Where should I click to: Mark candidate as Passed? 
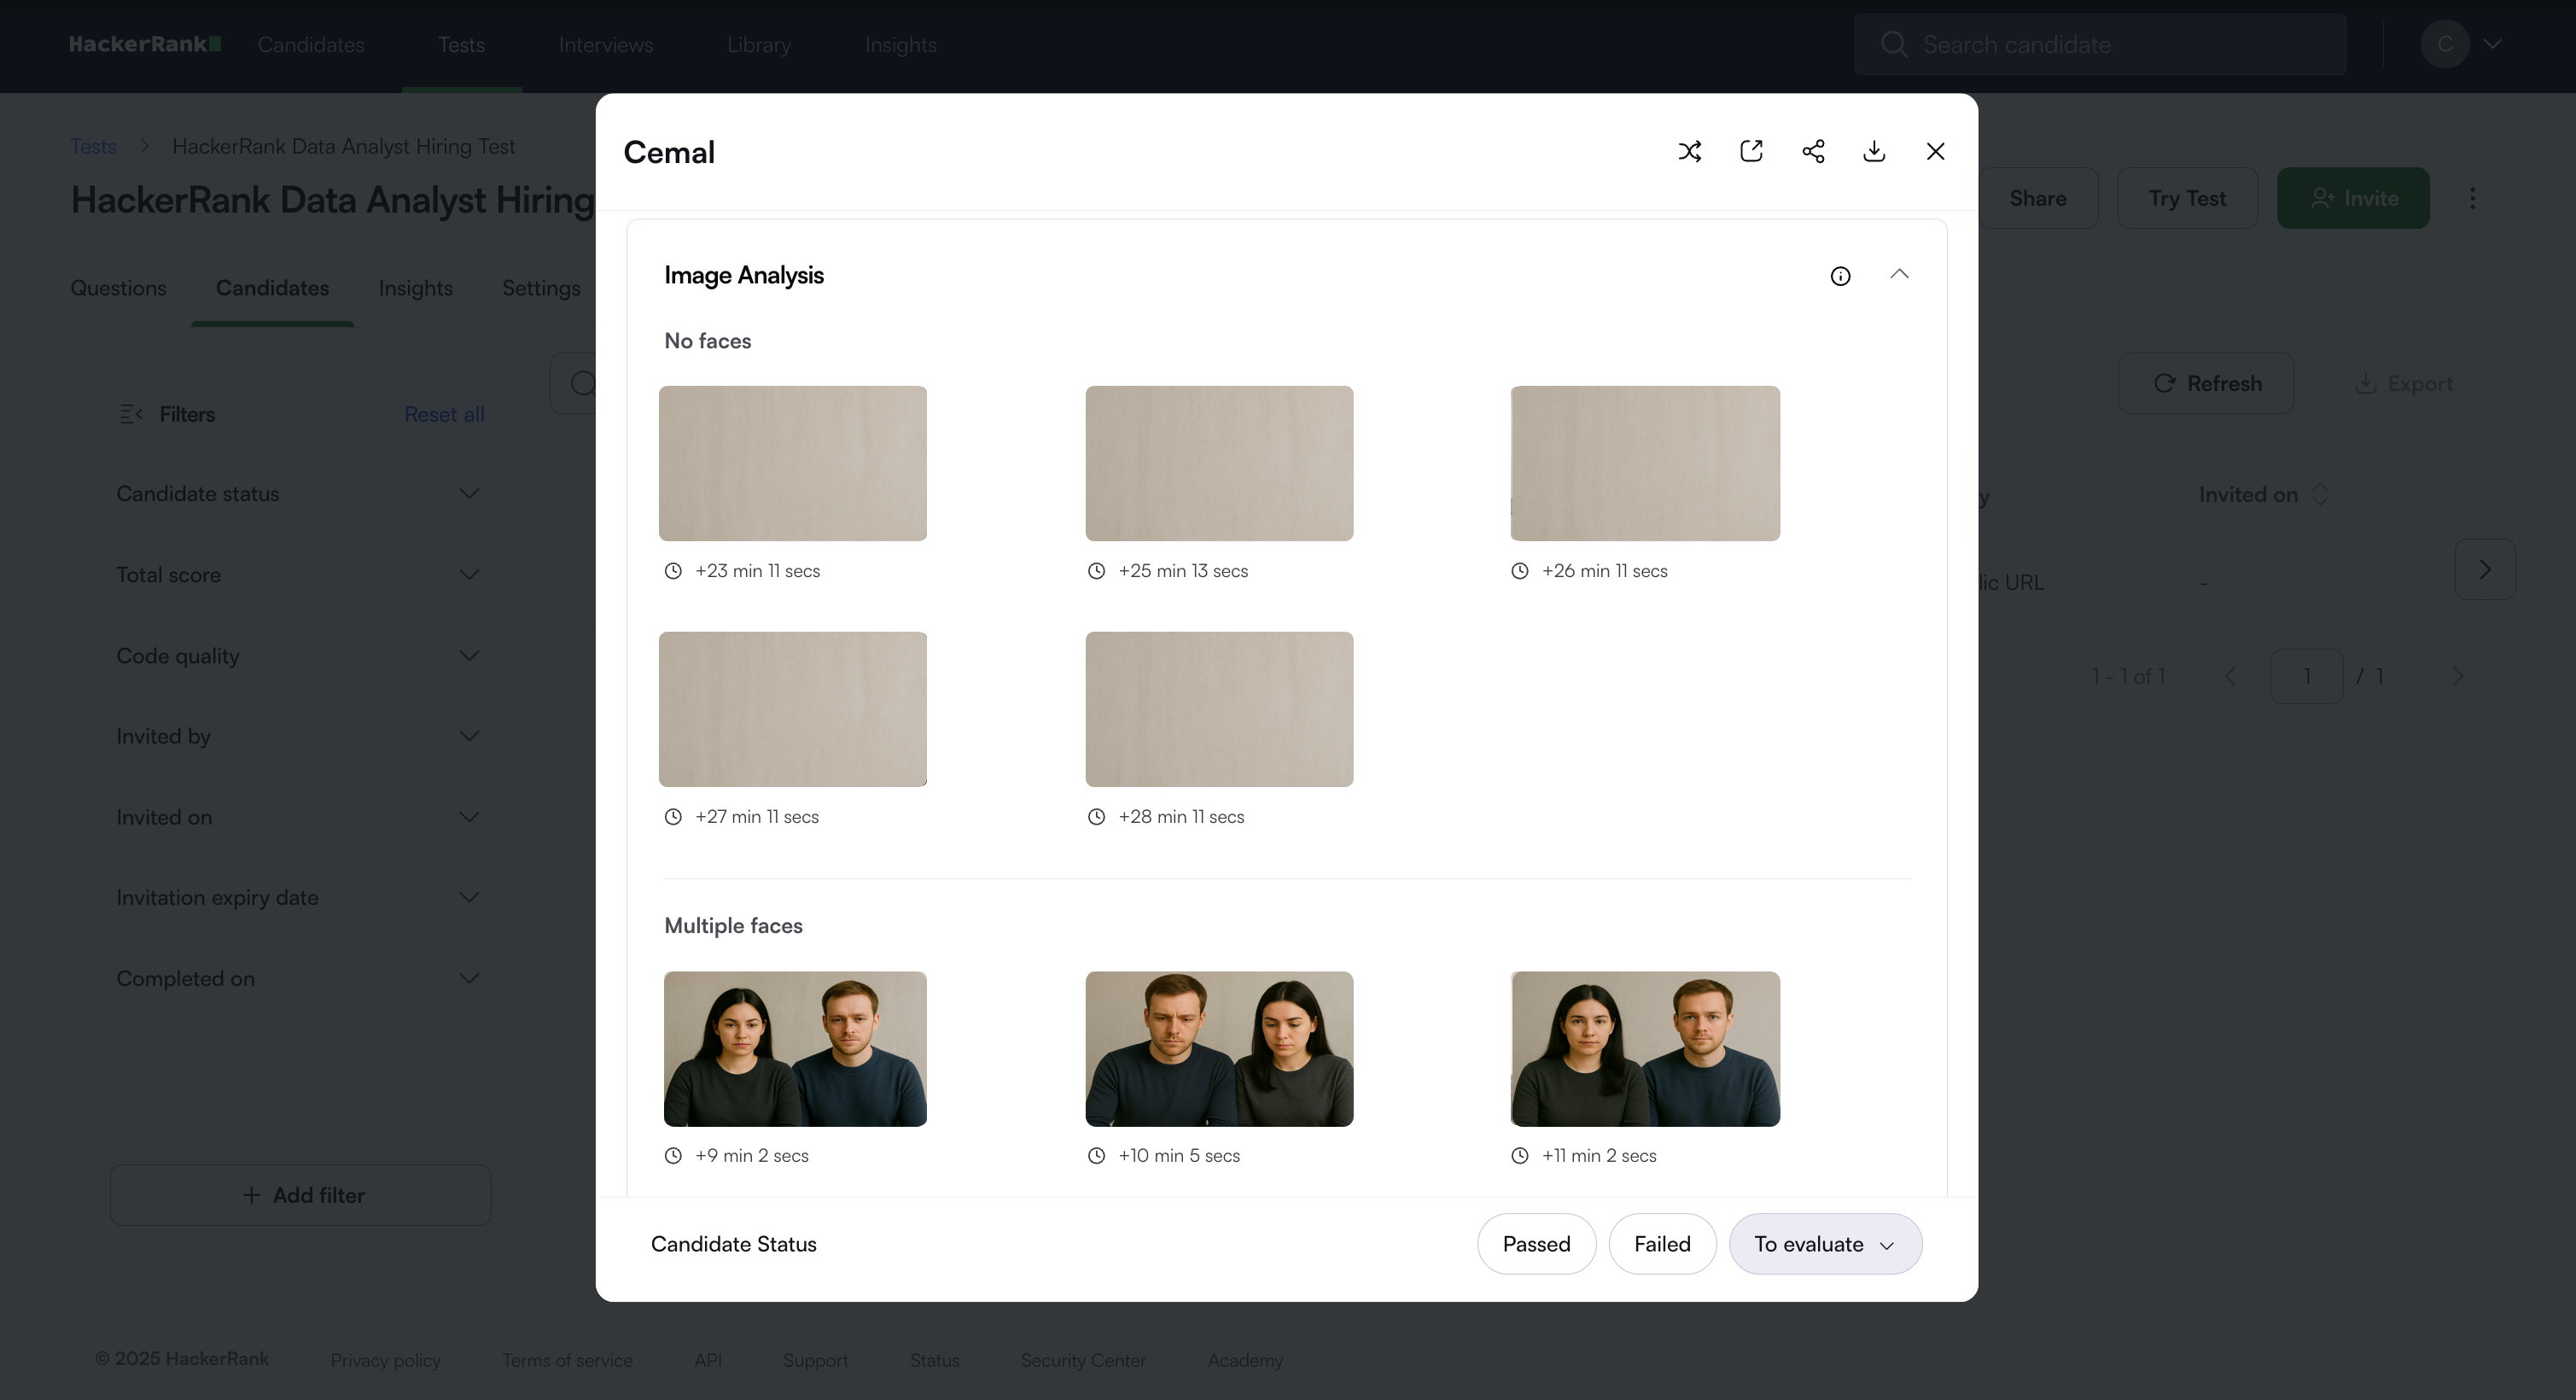pyautogui.click(x=1536, y=1244)
